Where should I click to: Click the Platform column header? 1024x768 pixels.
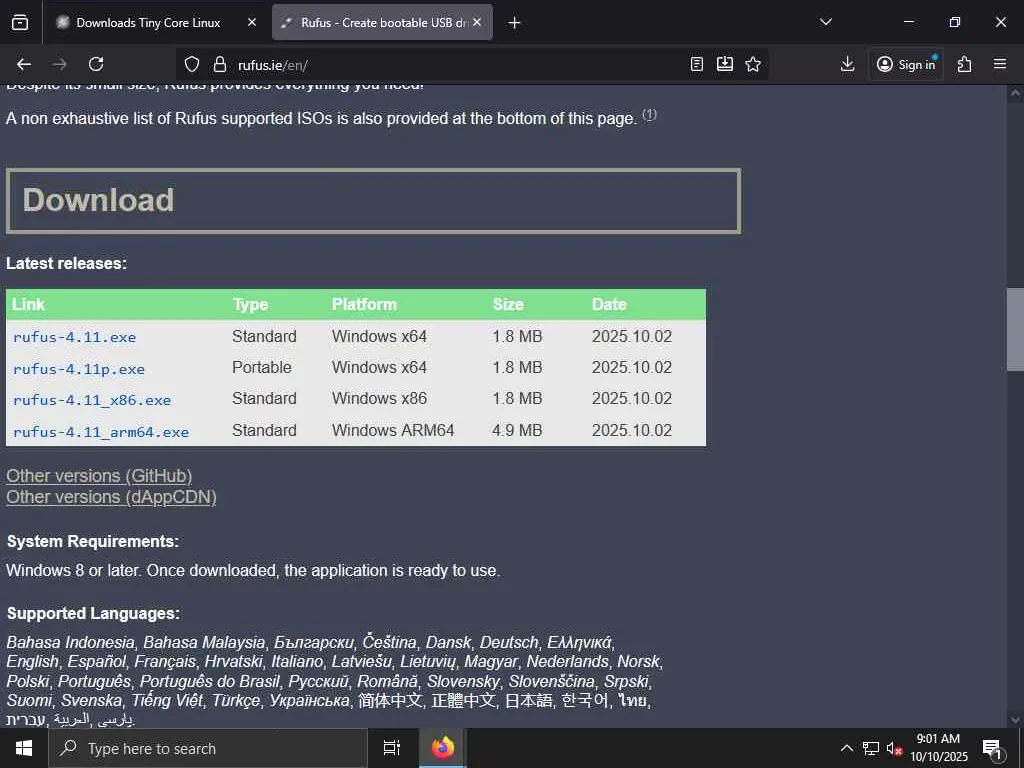[364, 304]
